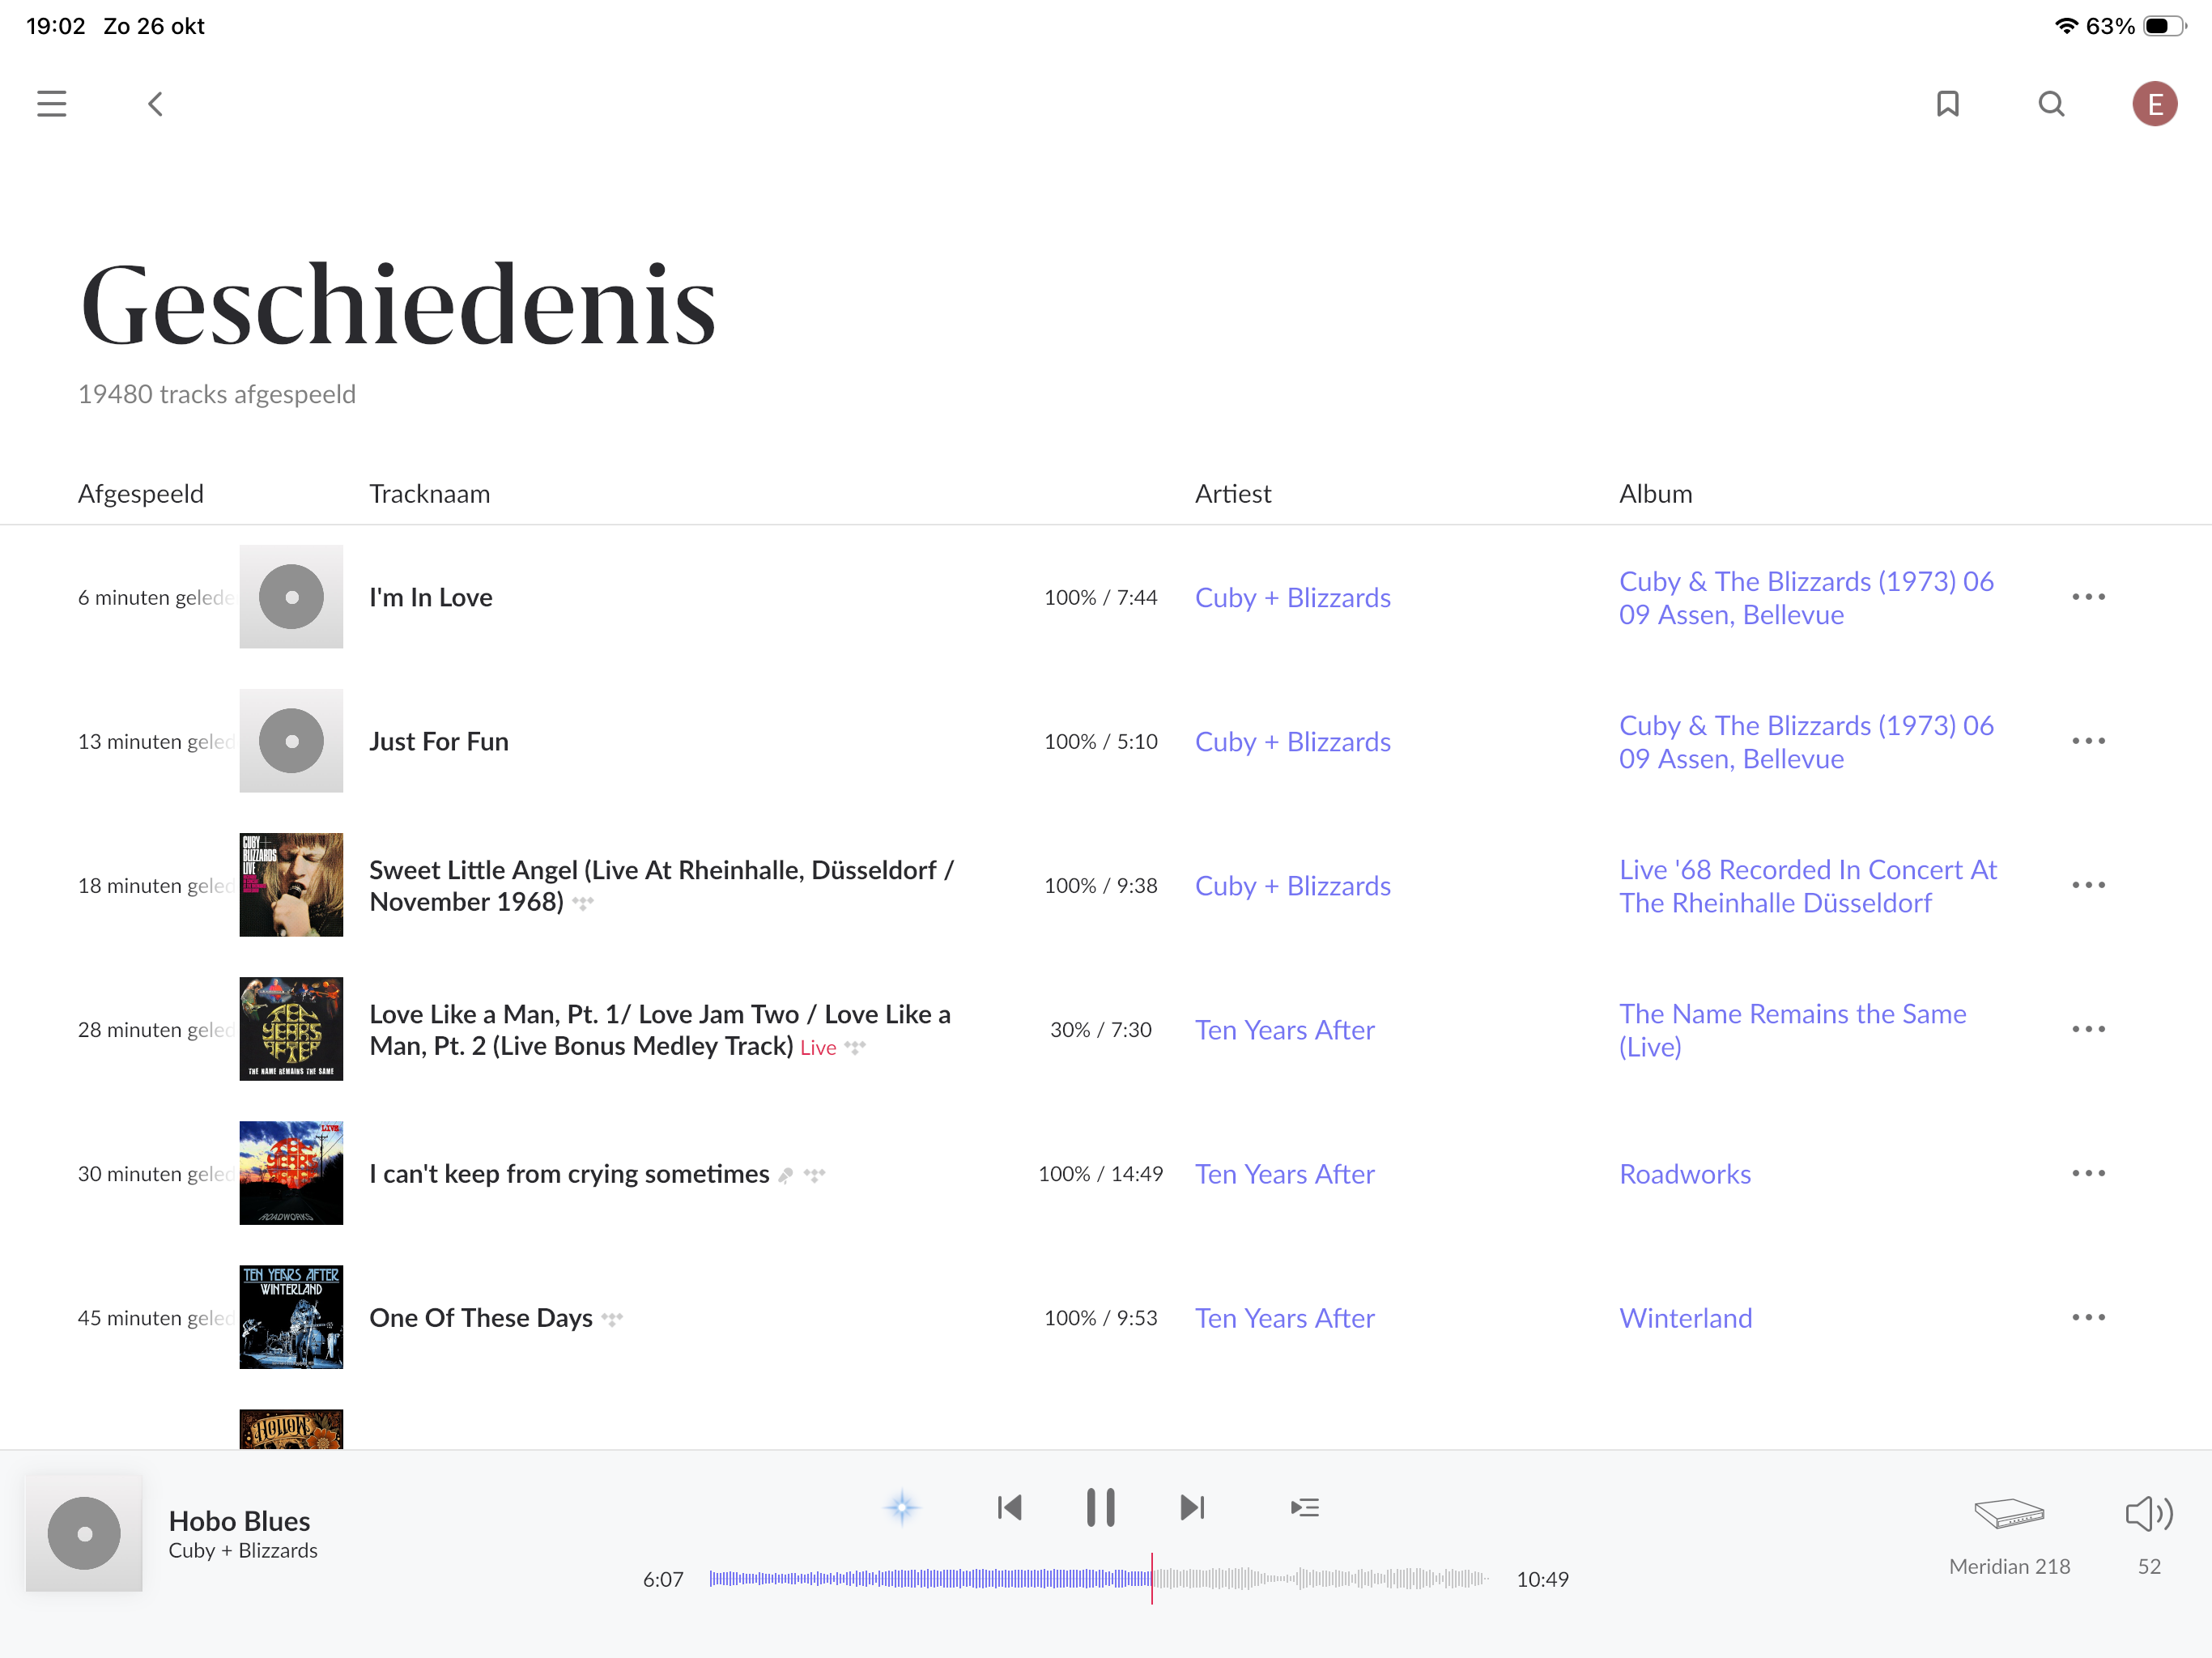This screenshot has width=2212, height=1658.
Task: Open more options for One Of These Days
Action: (2088, 1317)
